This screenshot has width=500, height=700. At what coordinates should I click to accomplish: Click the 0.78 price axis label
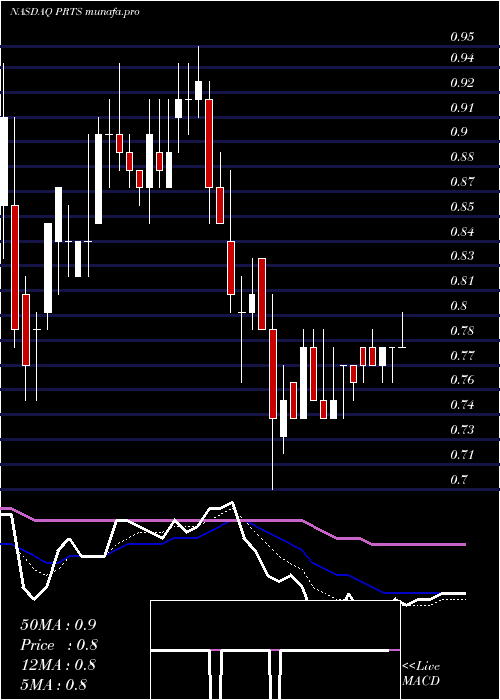[462, 331]
